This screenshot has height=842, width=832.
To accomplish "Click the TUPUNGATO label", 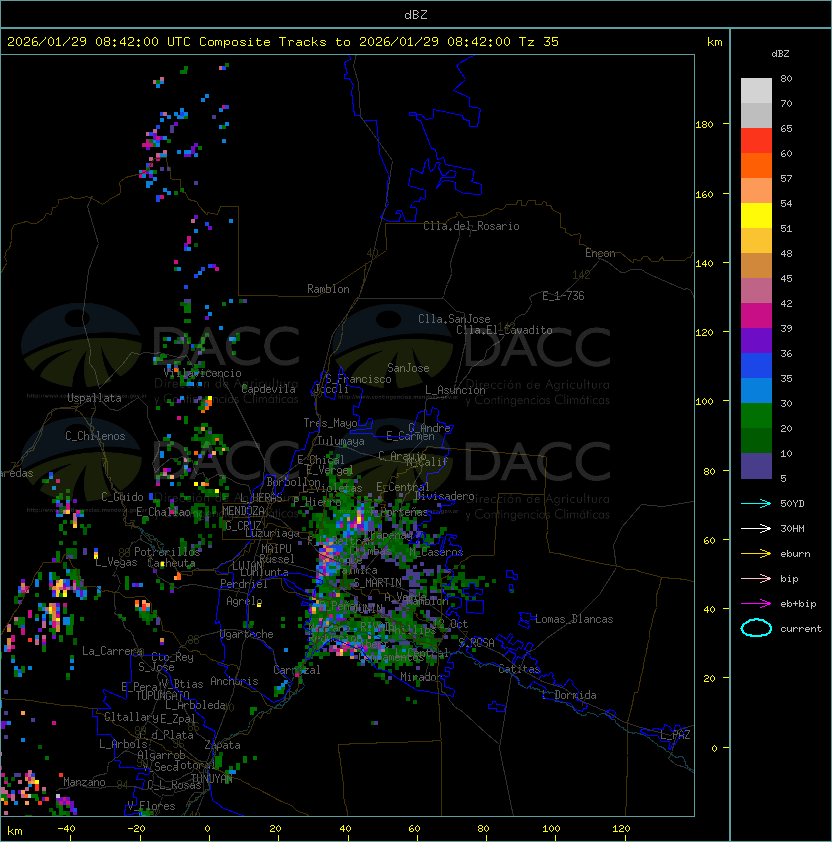I will [162, 696].
